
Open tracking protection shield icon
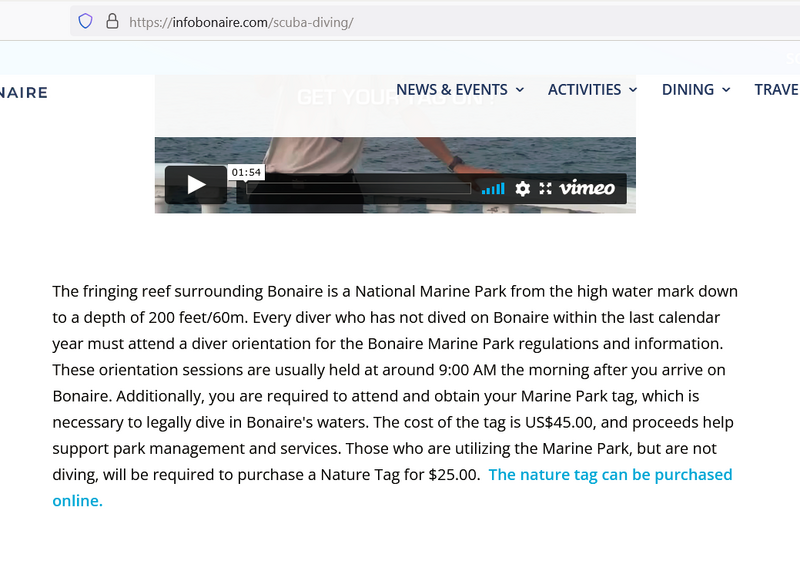[x=85, y=21]
